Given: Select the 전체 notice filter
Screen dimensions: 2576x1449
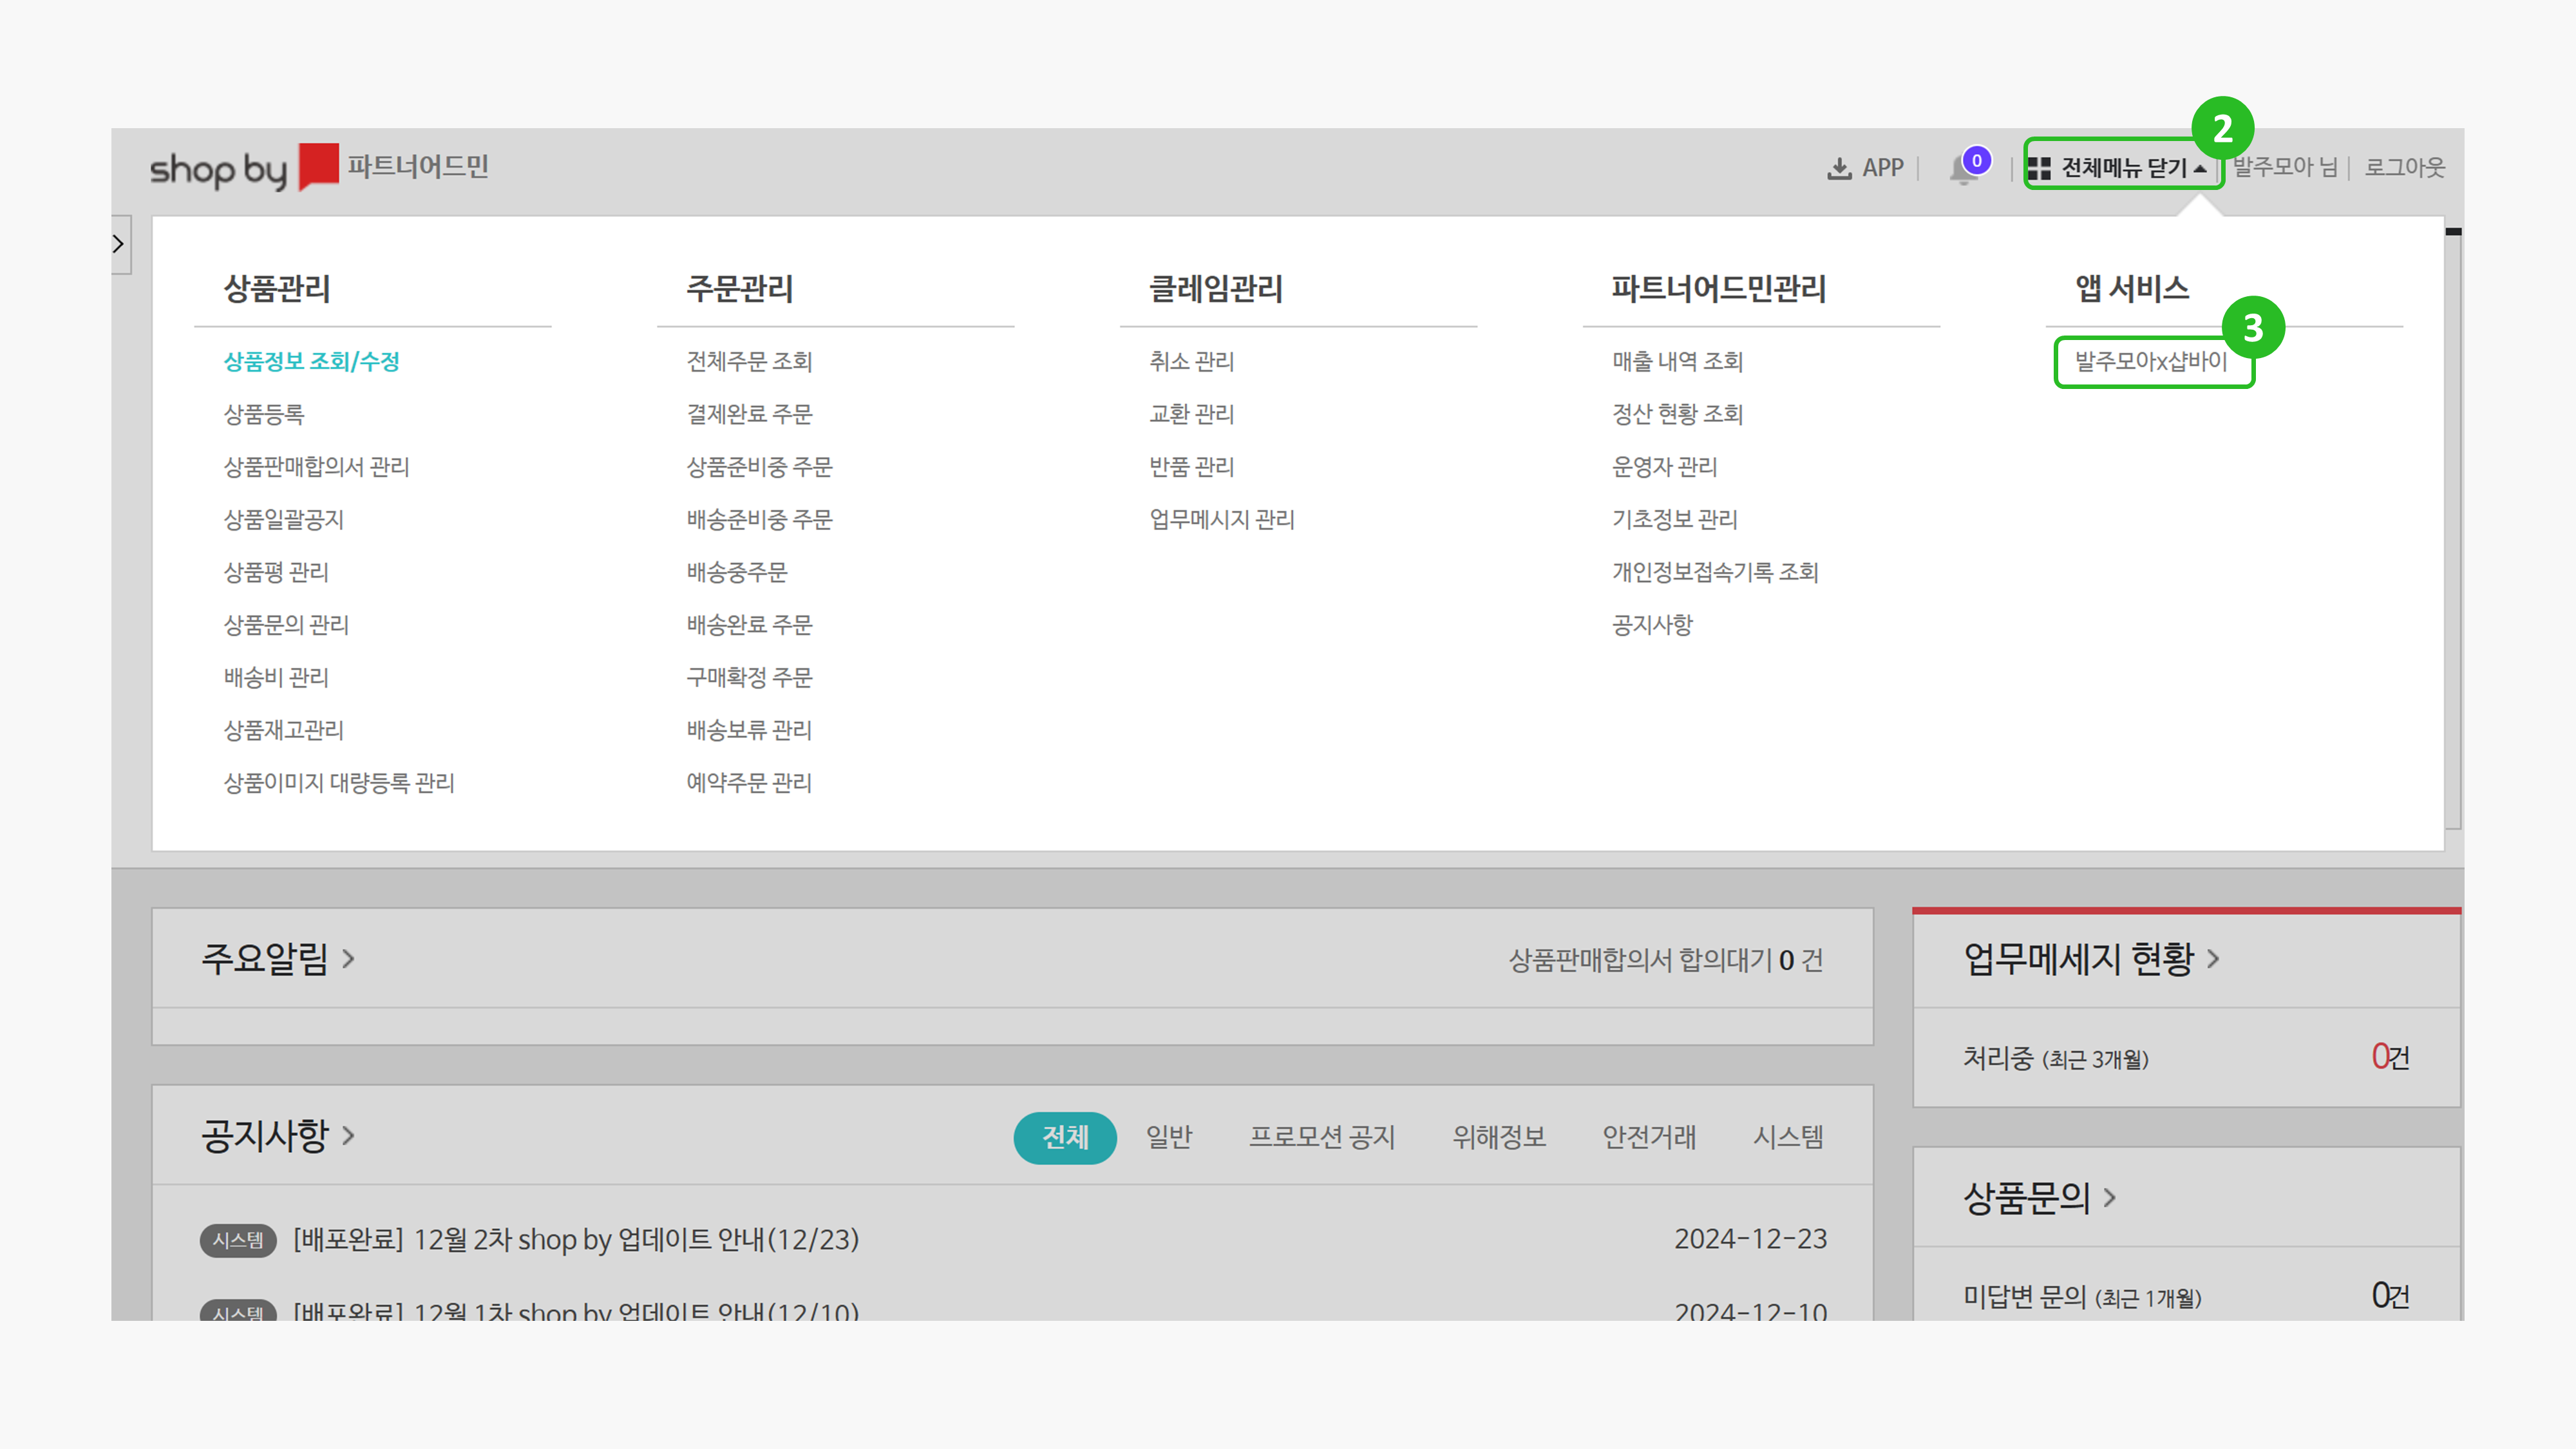Looking at the screenshot, I should click(1064, 1137).
